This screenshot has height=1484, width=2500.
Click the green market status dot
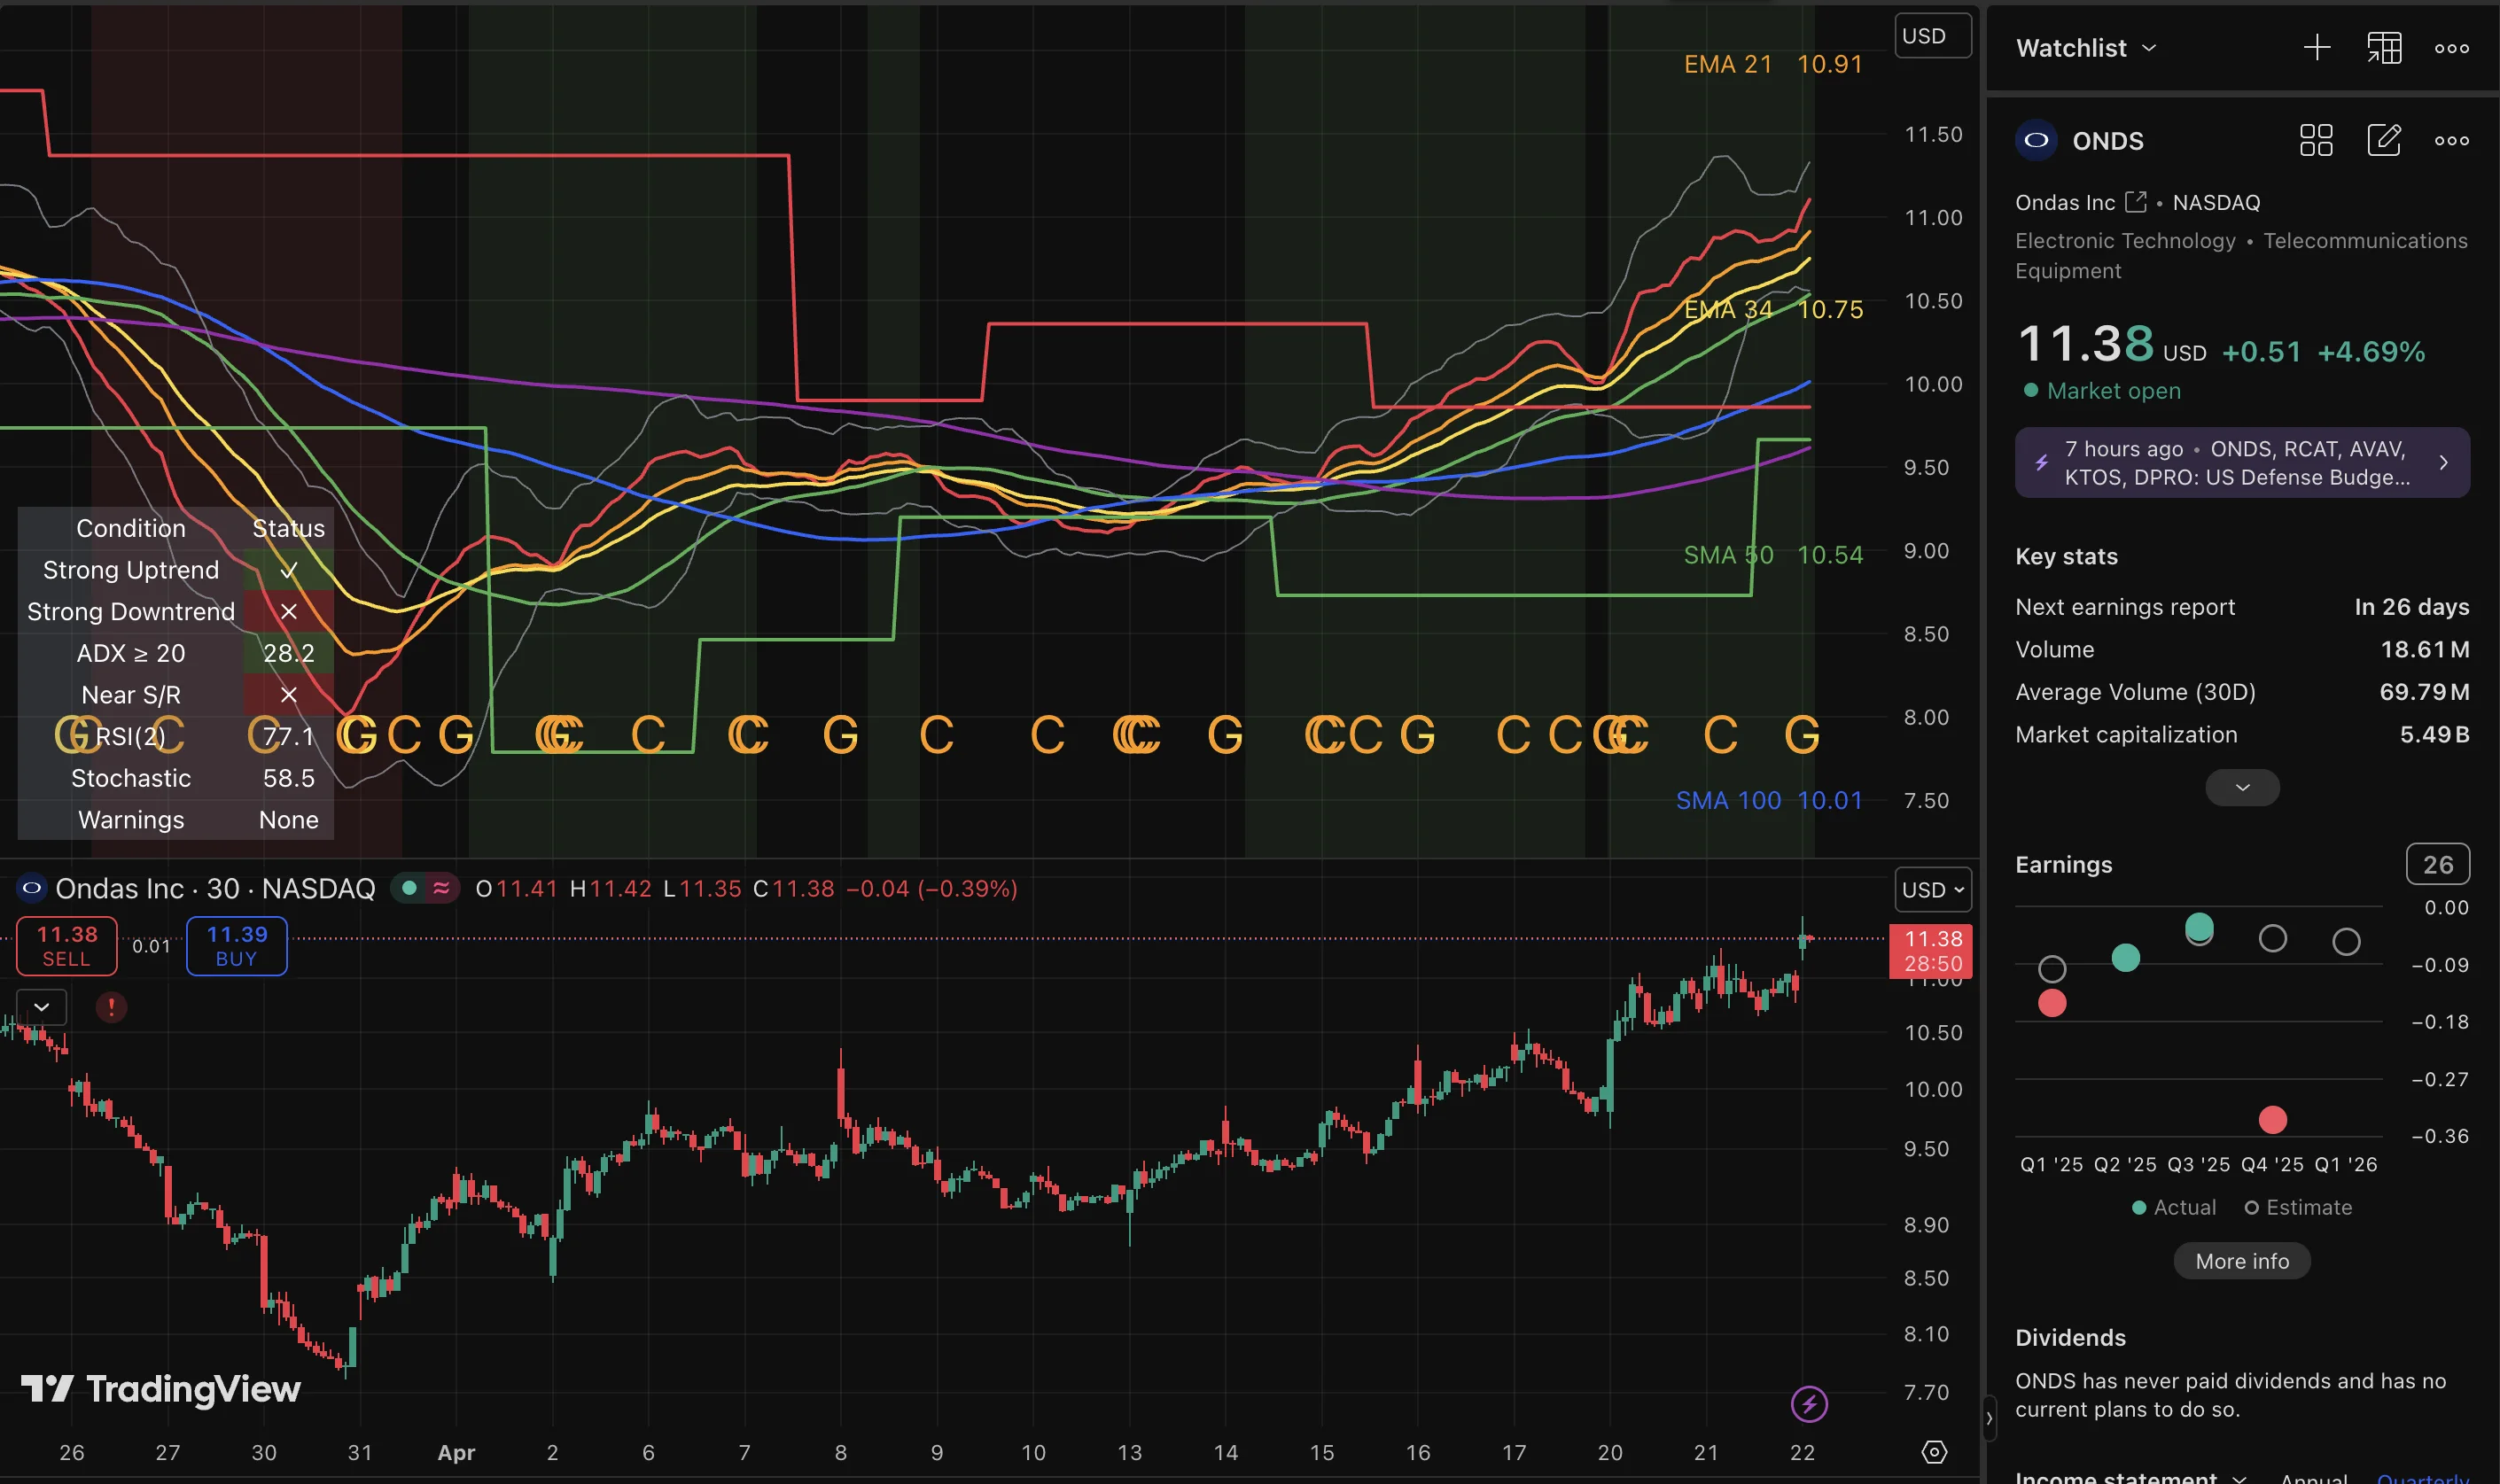point(409,888)
